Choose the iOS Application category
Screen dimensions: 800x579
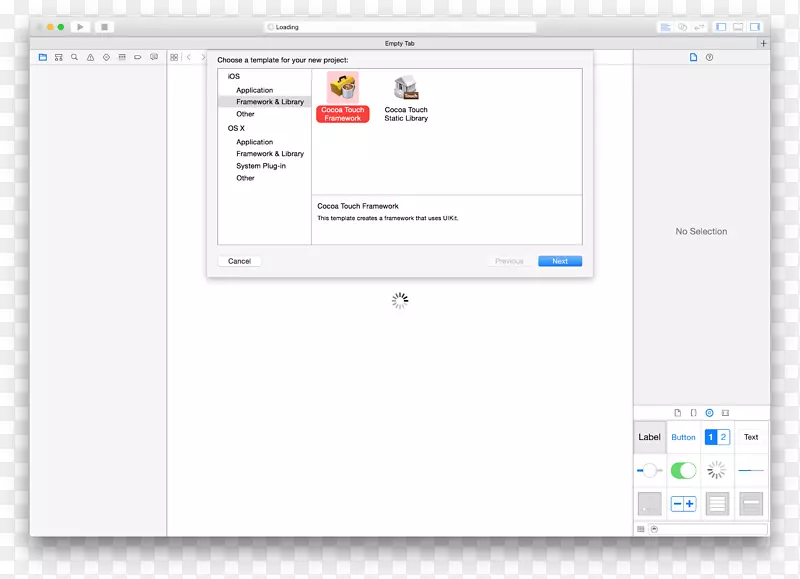(x=254, y=90)
